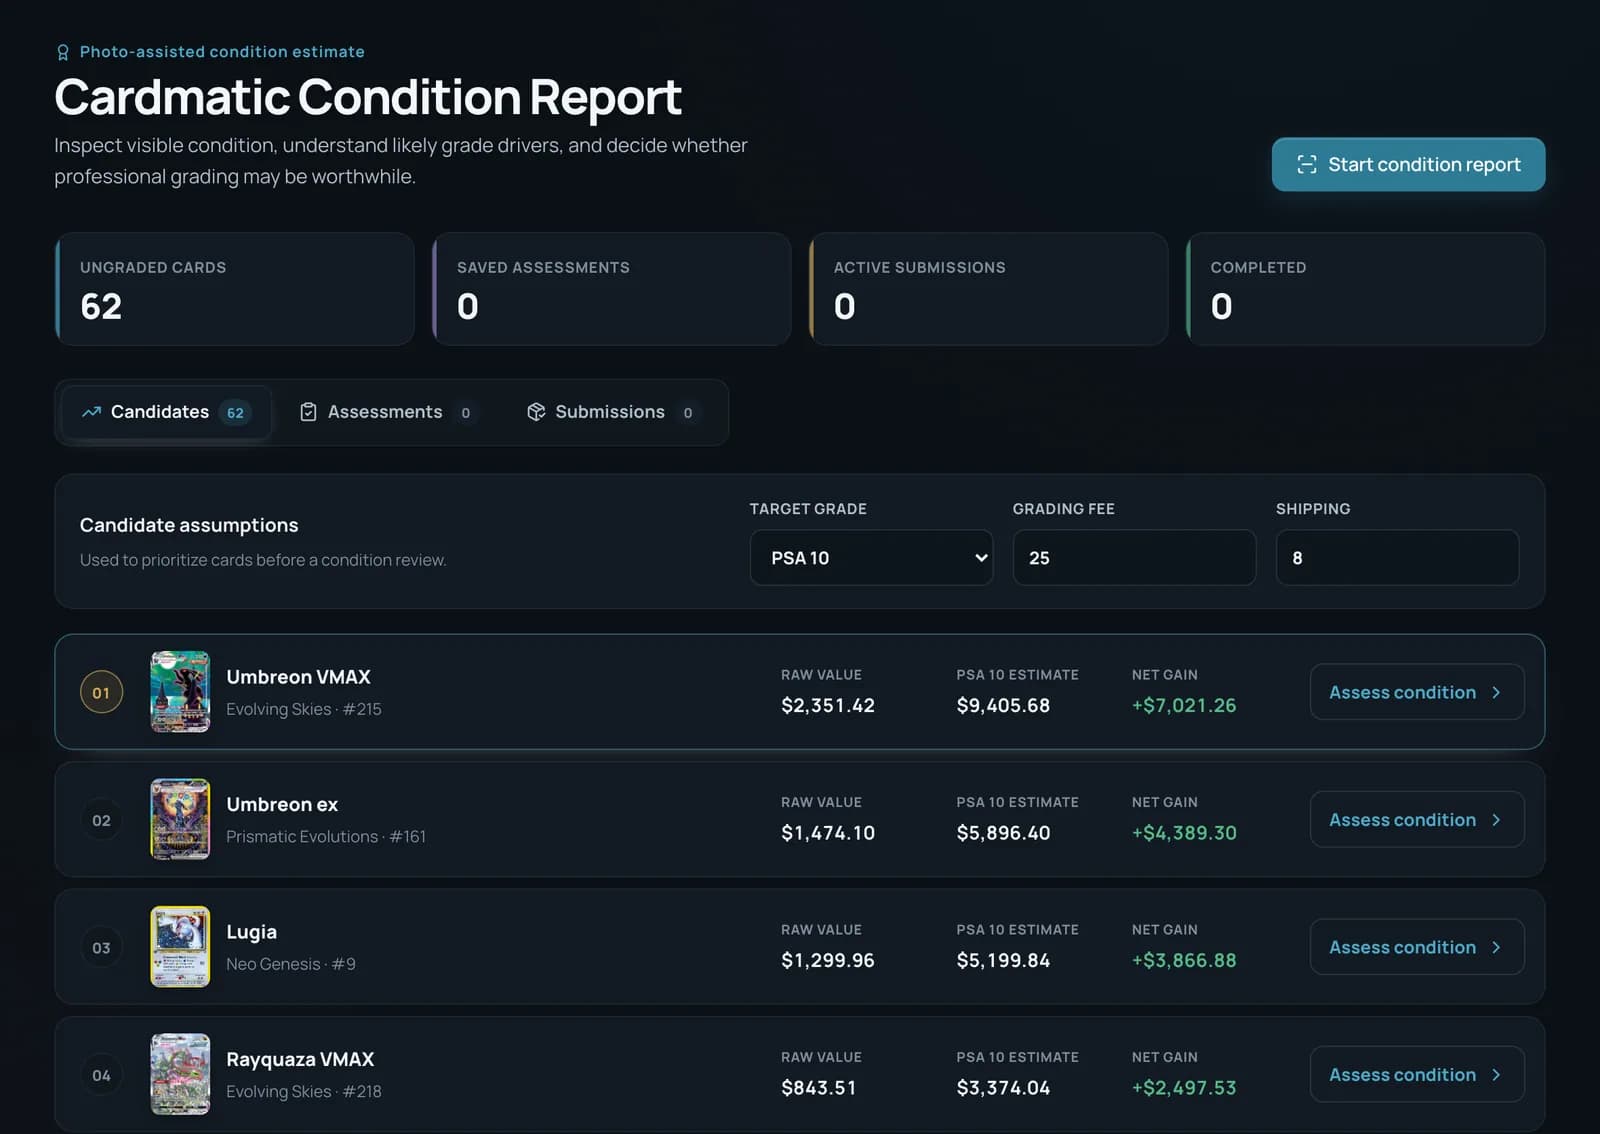Viewport: 1600px width, 1134px height.
Task: Click the Completed stat card
Action: (x=1366, y=289)
